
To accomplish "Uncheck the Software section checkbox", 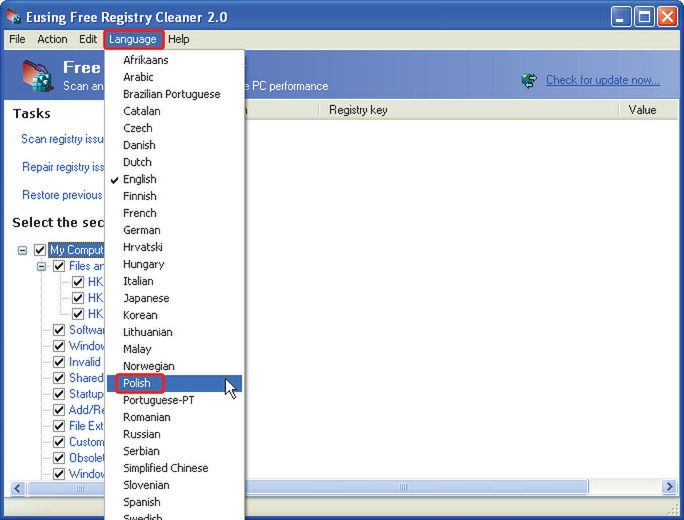I will (59, 330).
